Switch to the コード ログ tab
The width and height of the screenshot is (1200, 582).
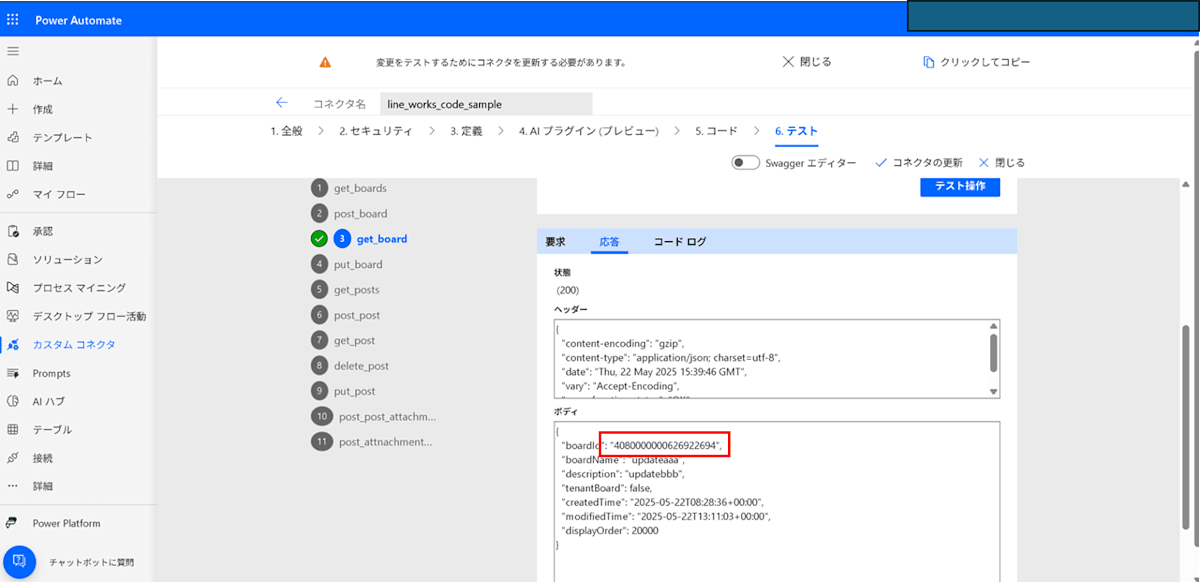680,241
